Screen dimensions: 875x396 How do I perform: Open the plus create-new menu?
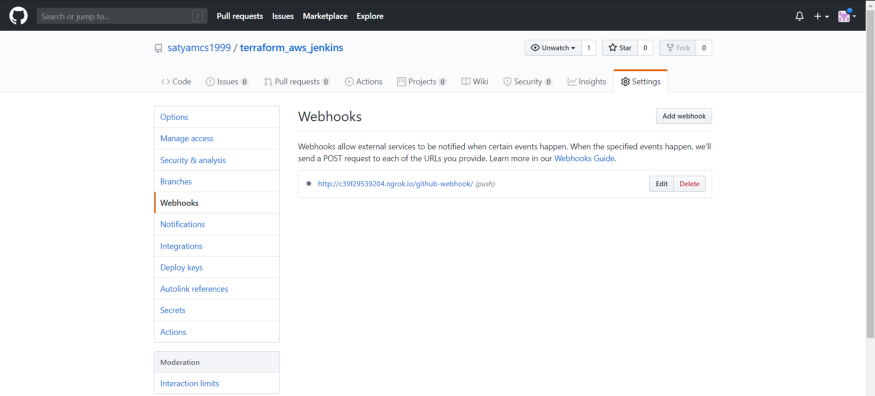point(821,16)
